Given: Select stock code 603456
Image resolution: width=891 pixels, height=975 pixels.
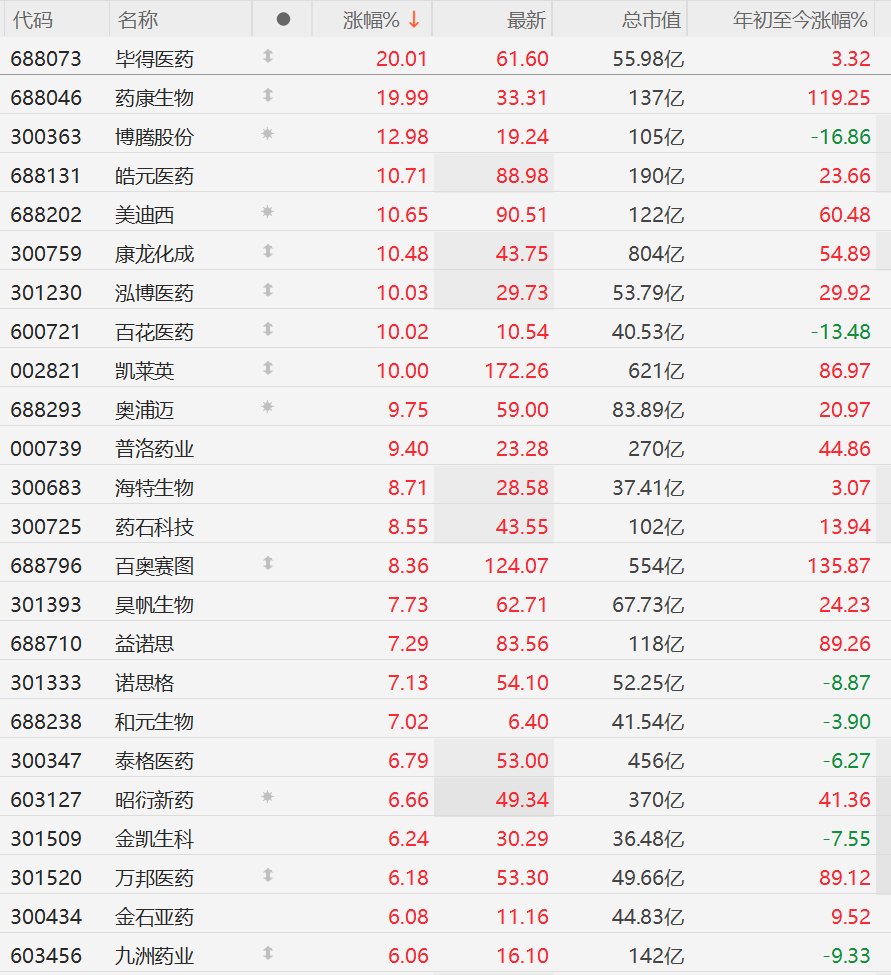Looking at the screenshot, I should coord(46,956).
